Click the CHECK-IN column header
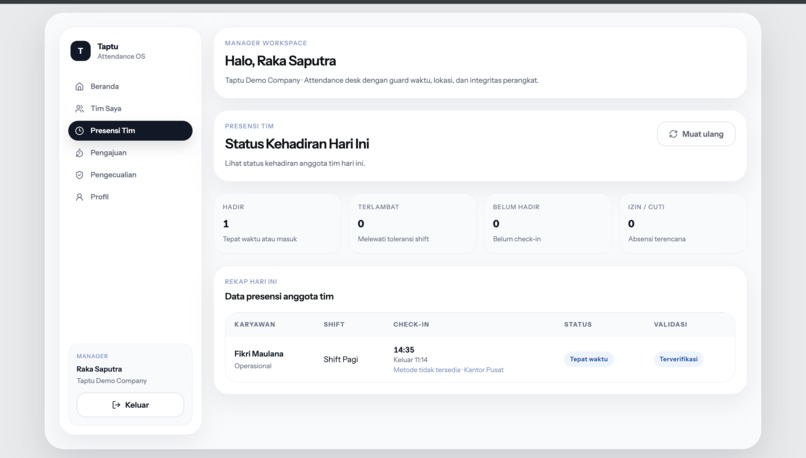Viewport: 806px width, 458px height. (411, 324)
